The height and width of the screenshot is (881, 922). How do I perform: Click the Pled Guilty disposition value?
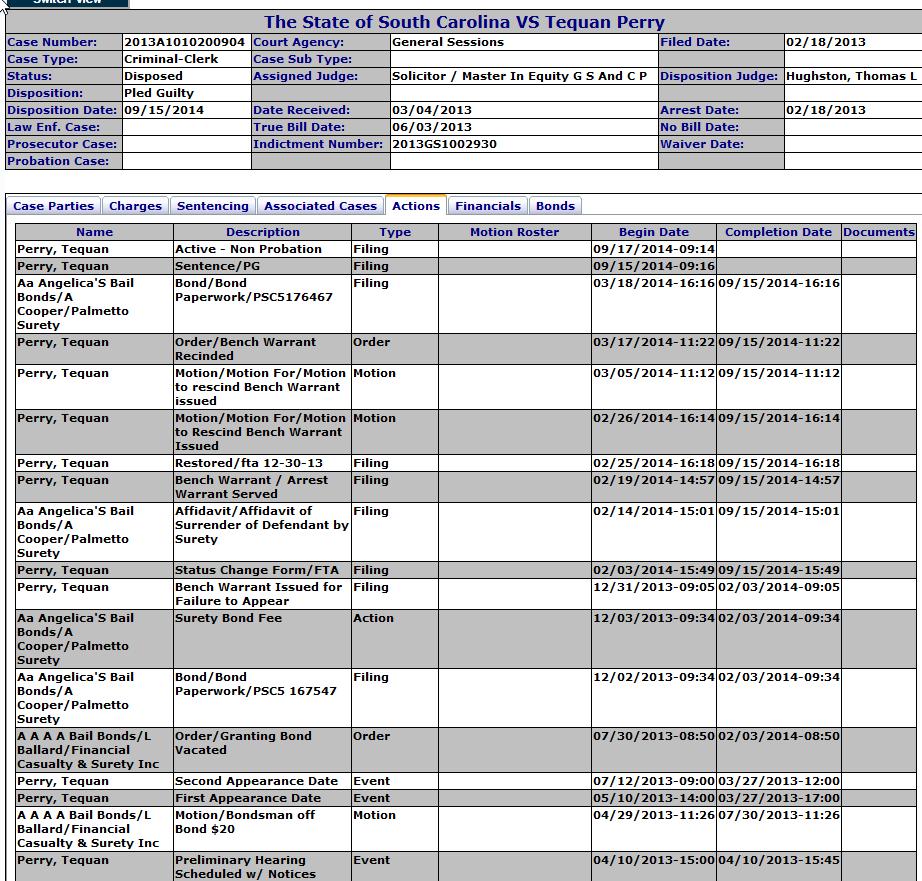159,93
